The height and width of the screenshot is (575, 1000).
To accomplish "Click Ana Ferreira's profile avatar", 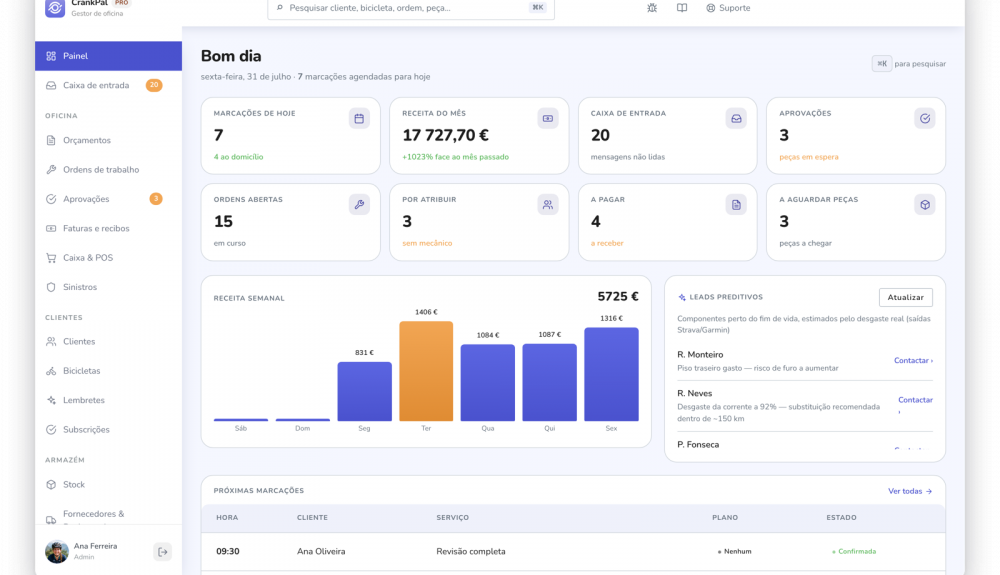I will 57,551.
